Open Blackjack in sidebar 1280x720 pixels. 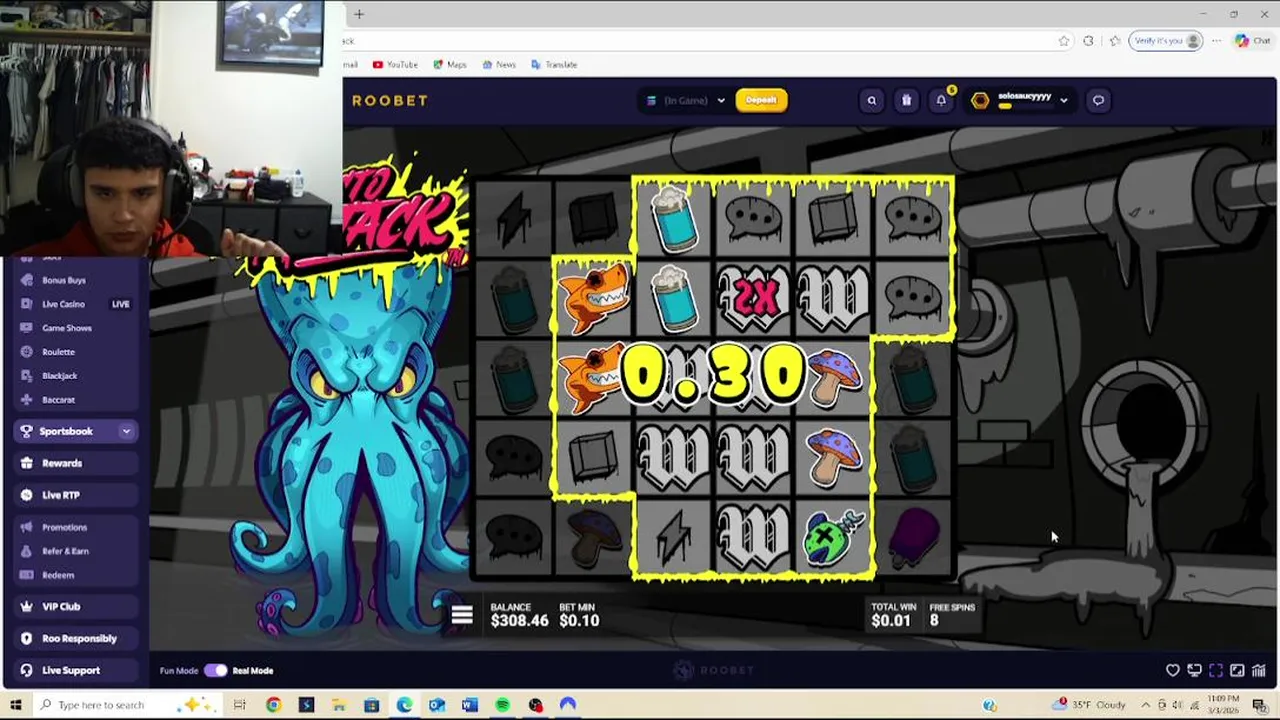[59, 376]
